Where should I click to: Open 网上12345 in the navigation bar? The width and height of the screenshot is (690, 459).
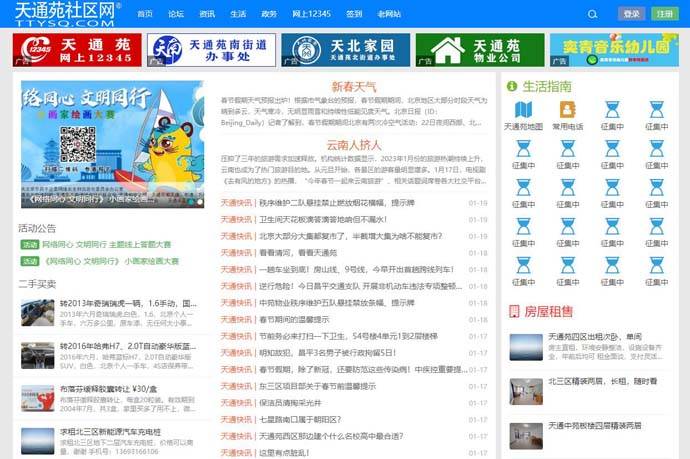tap(311, 14)
